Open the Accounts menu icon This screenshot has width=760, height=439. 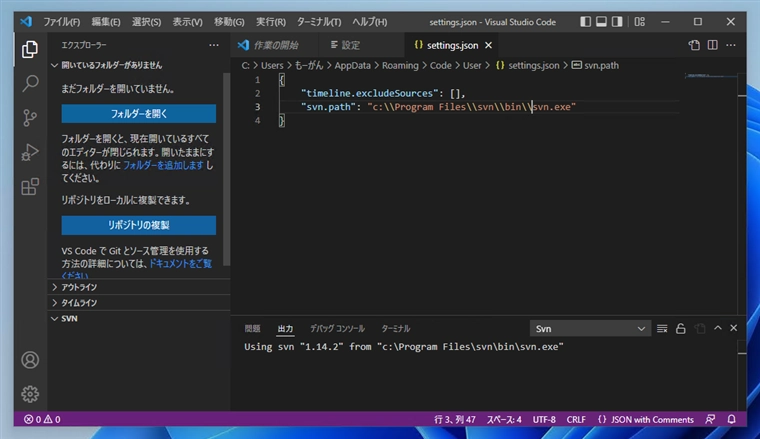30,360
